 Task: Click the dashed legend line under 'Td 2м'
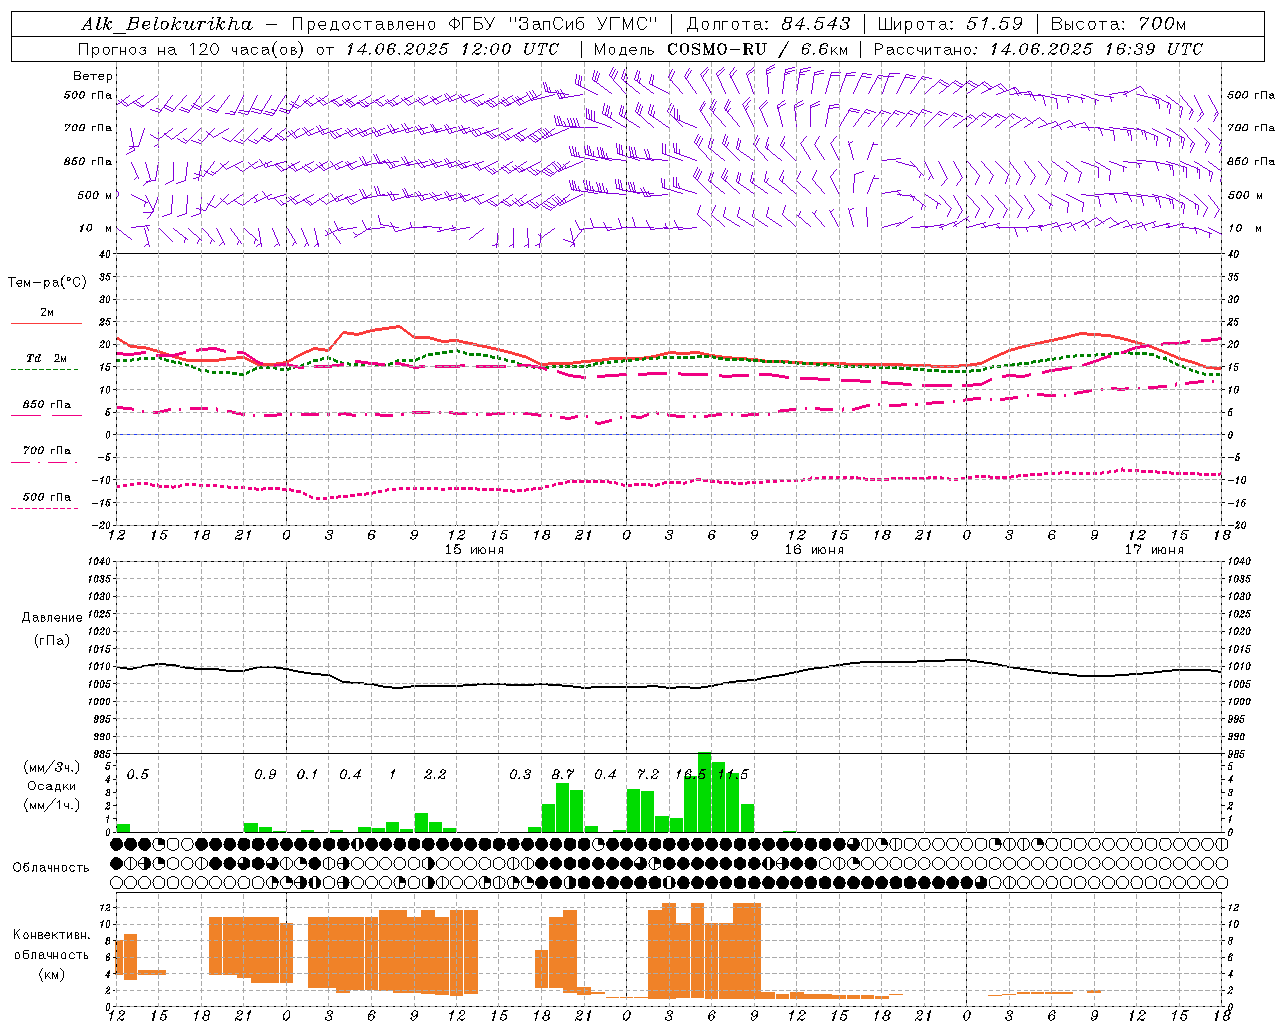click(x=44, y=370)
